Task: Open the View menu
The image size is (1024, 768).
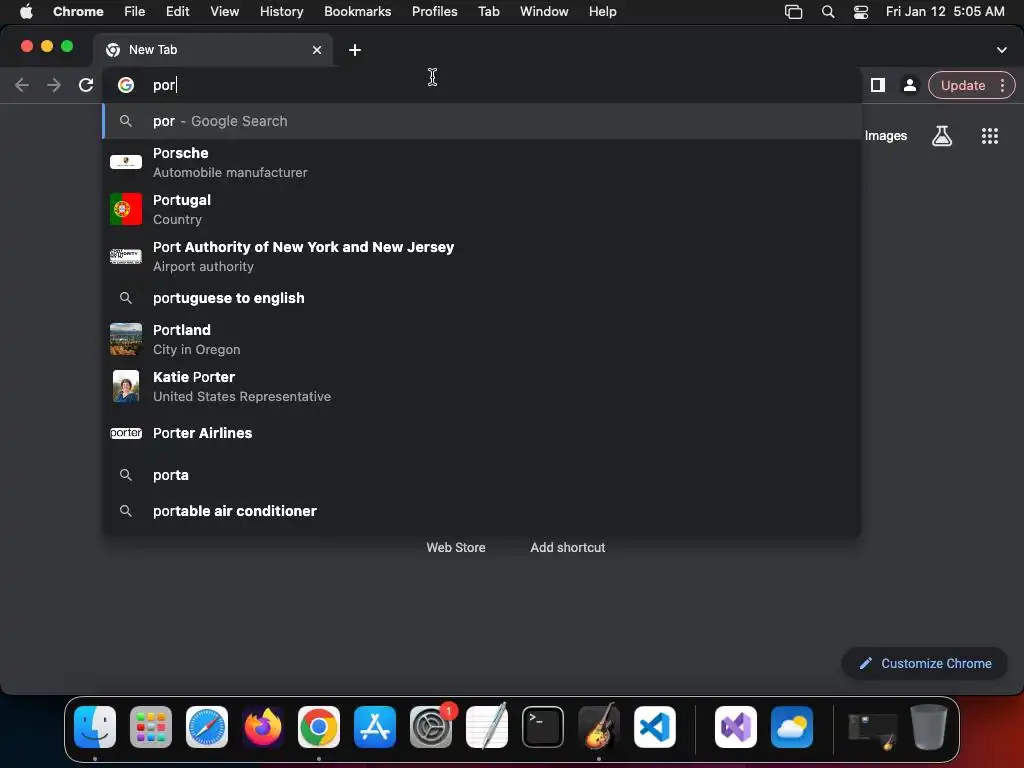Action: [x=224, y=12]
